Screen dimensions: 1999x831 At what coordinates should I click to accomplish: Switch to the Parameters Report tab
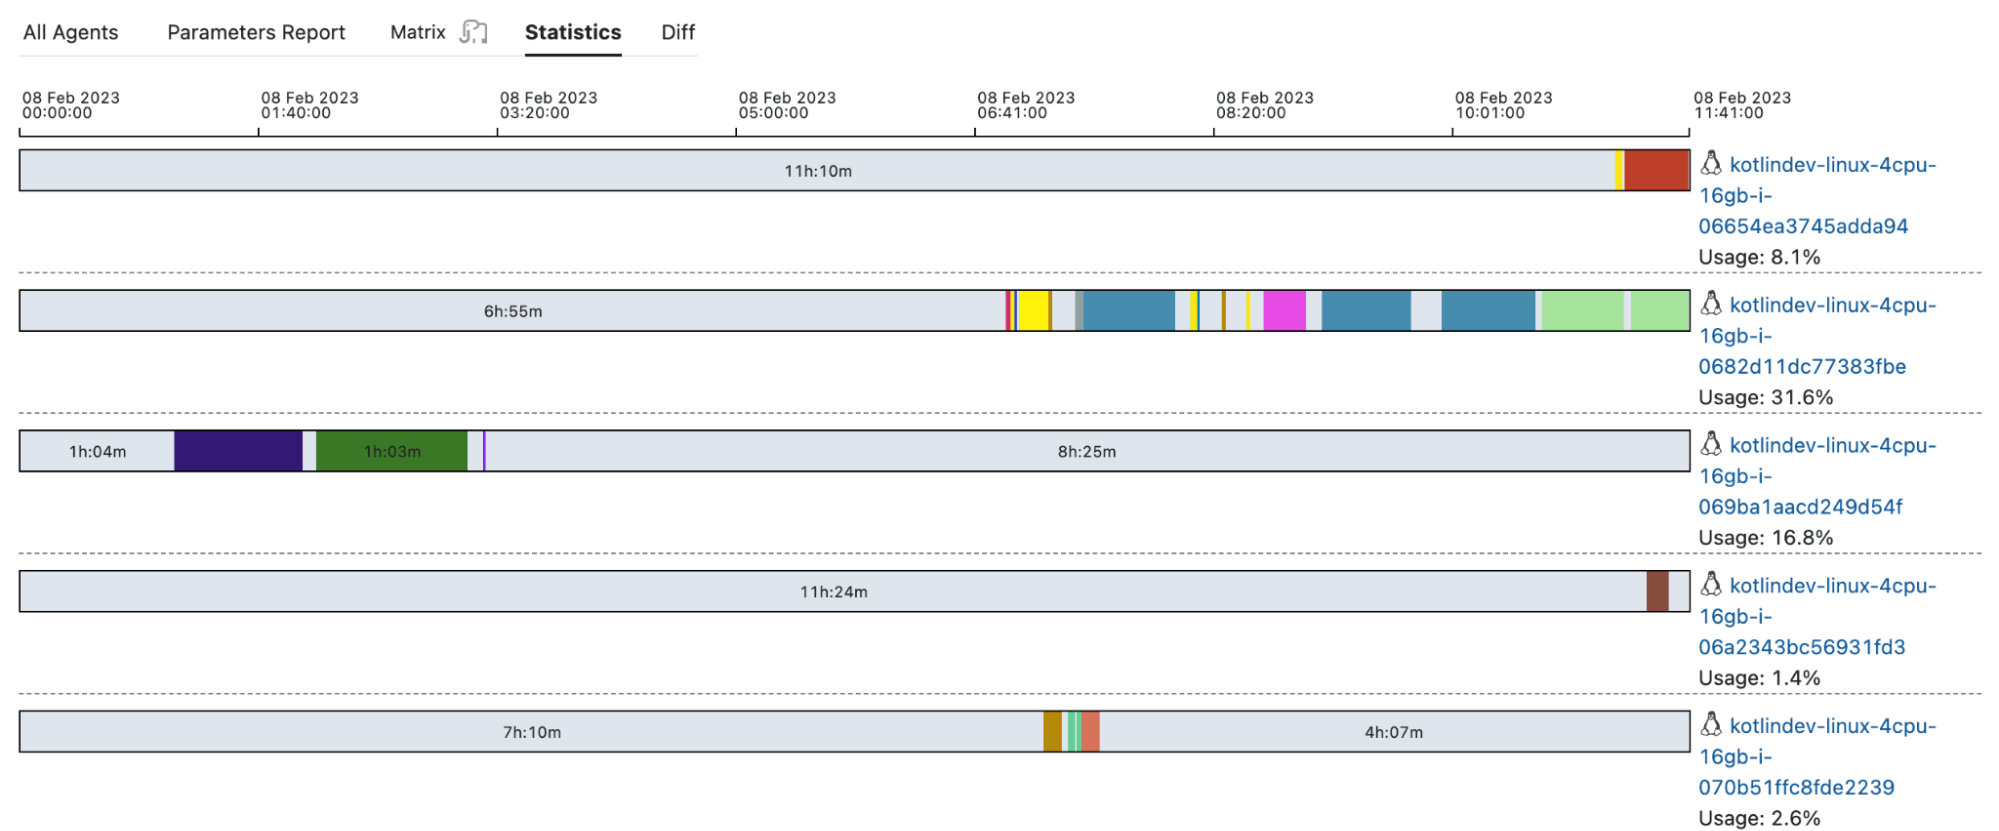(256, 32)
